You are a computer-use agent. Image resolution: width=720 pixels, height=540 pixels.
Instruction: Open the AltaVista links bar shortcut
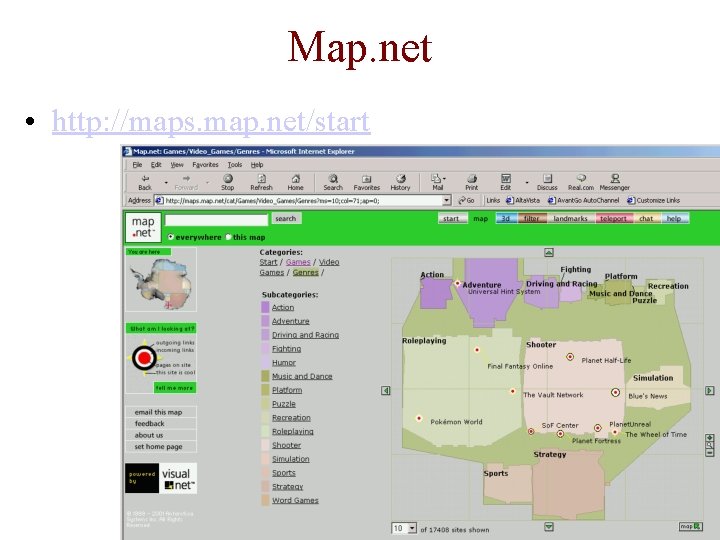523,201
